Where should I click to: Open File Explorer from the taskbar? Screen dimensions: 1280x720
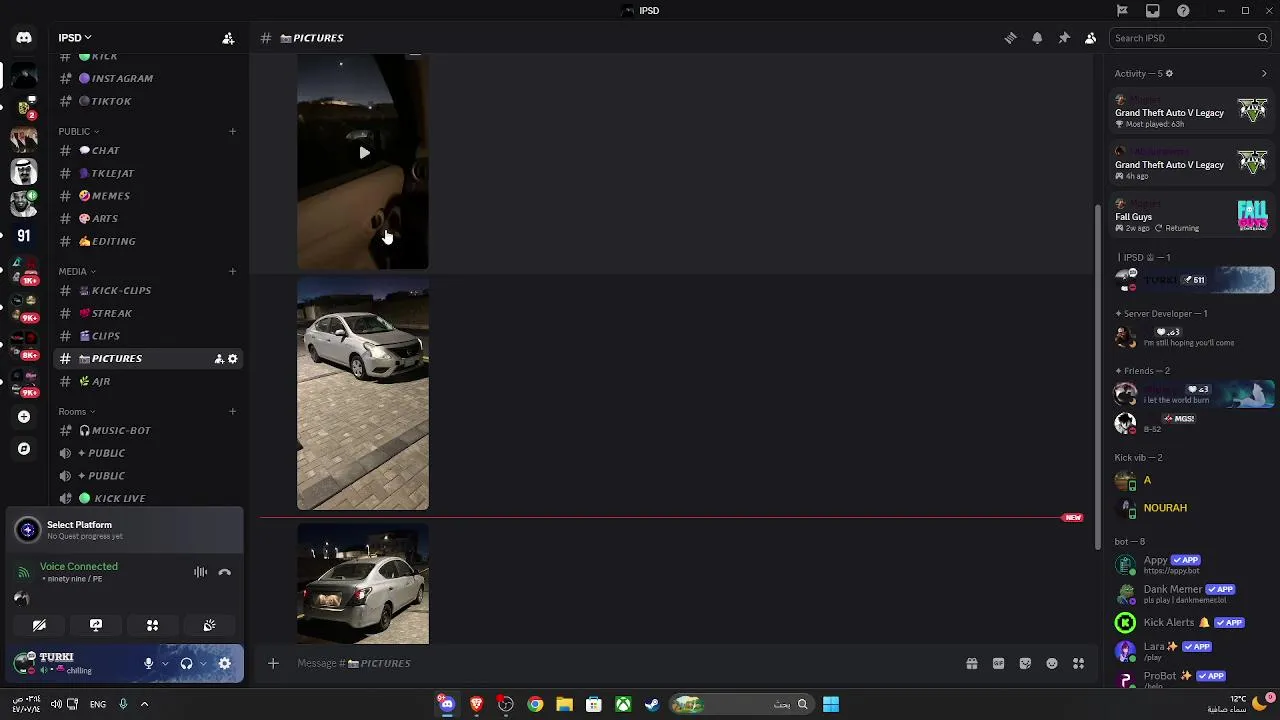564,705
